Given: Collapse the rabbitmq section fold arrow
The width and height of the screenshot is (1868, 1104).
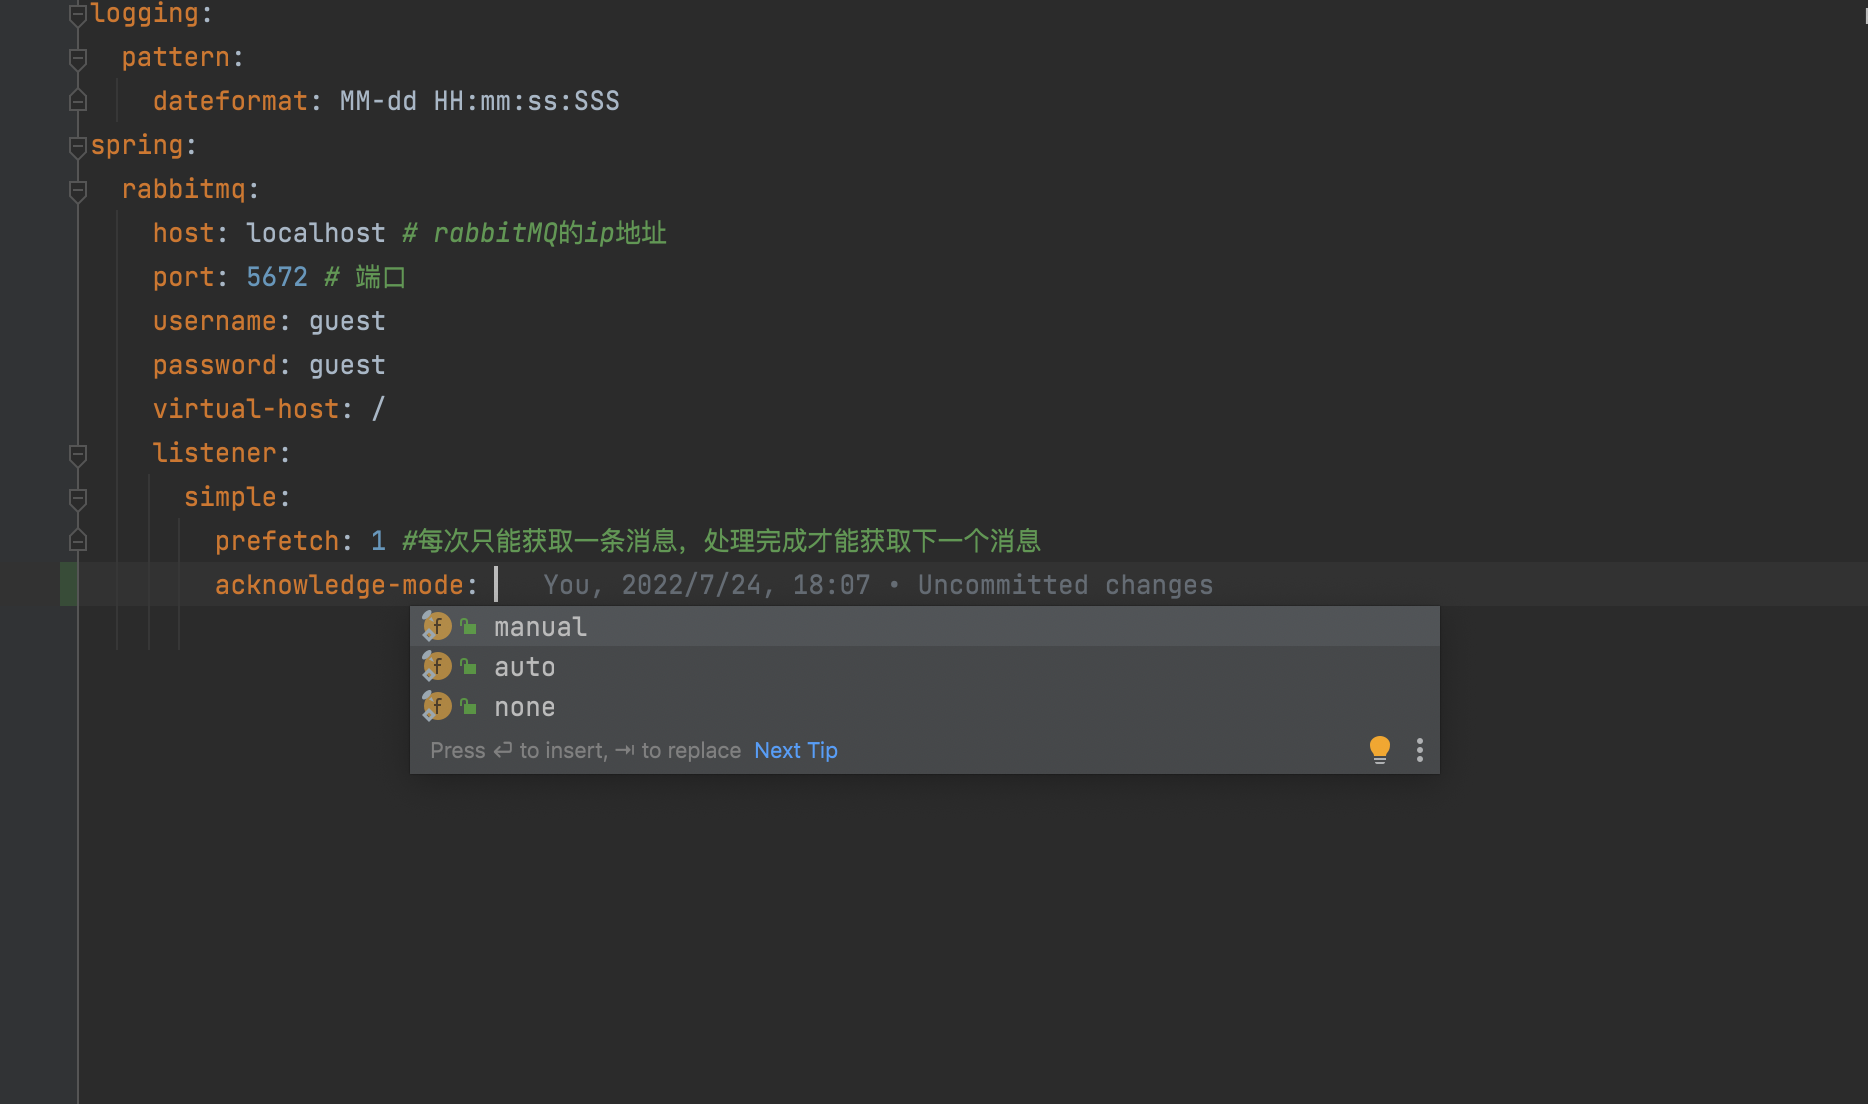Looking at the screenshot, I should coord(77,189).
